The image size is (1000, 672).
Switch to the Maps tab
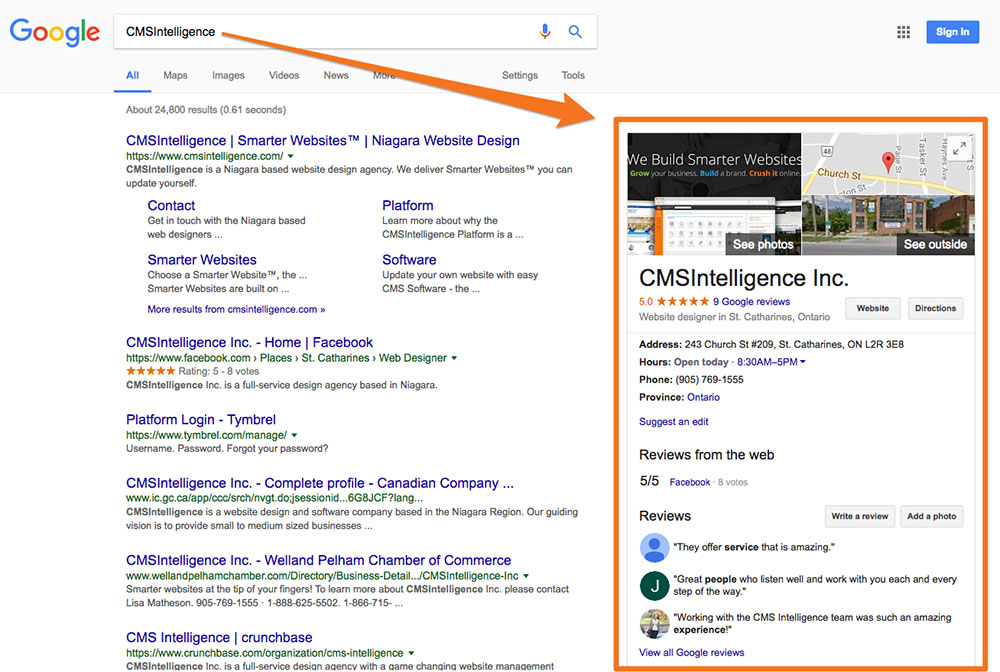(175, 75)
